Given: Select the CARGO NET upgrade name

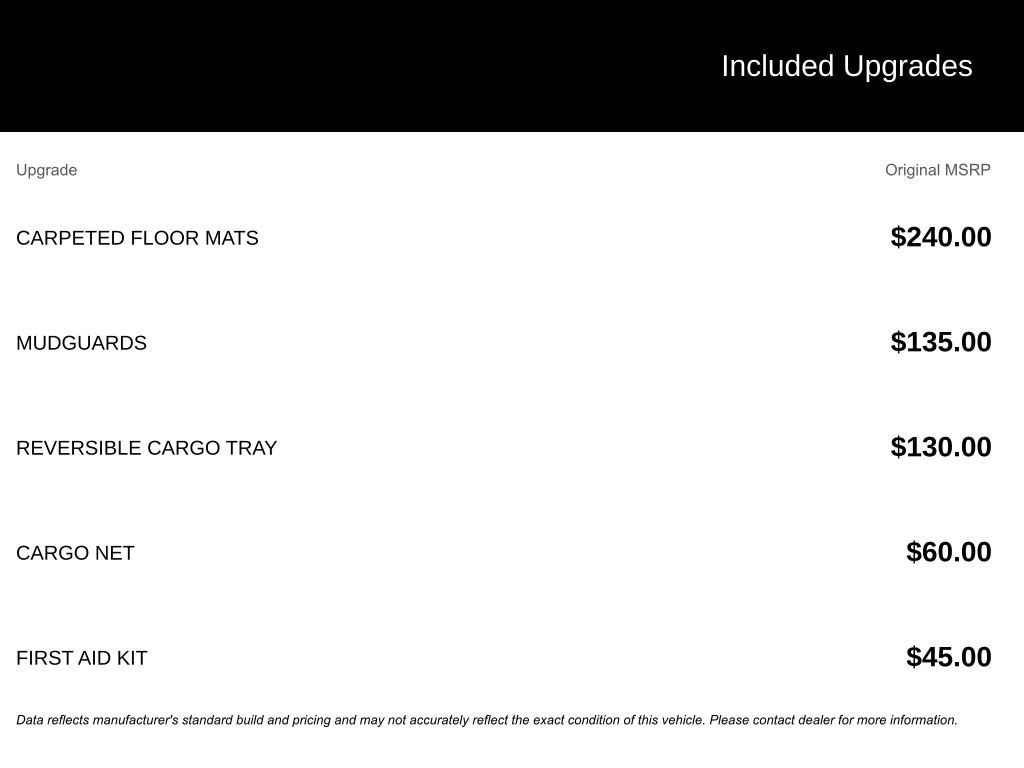Looking at the screenshot, I should tap(75, 553).
